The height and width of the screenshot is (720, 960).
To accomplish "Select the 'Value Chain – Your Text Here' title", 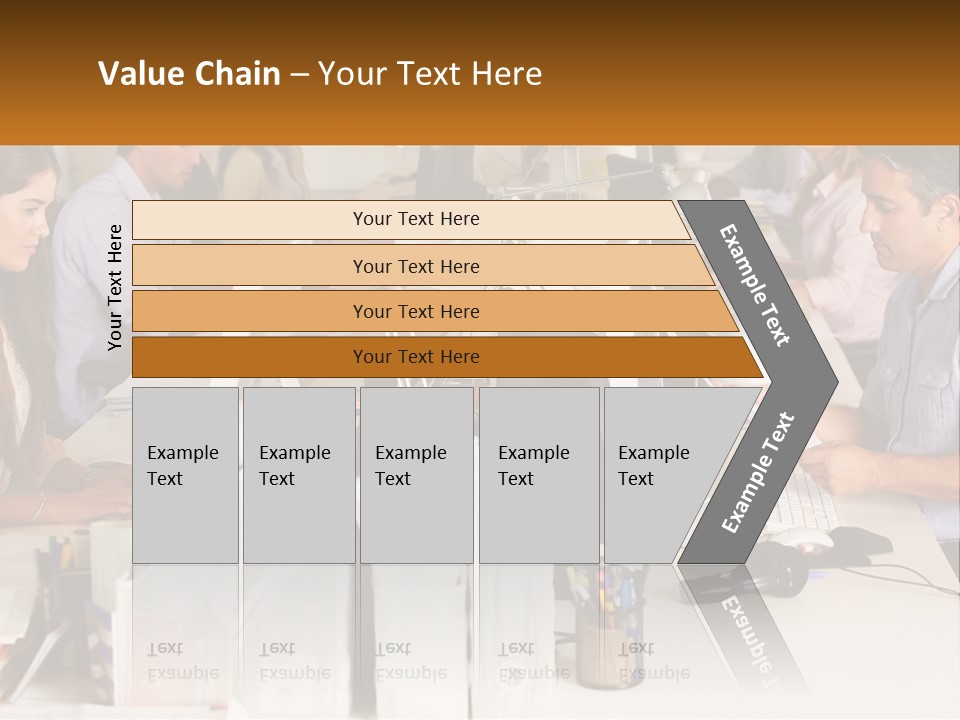I will (x=320, y=73).
